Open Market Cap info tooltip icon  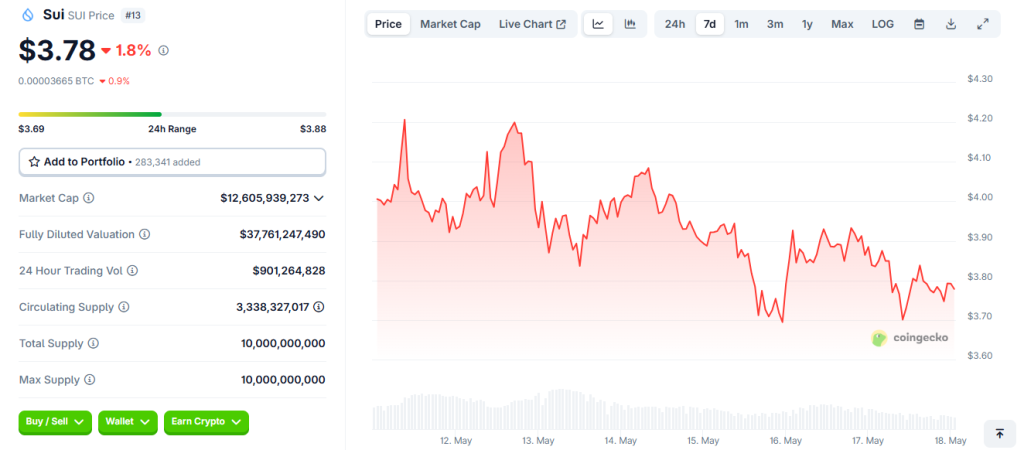[x=89, y=197]
